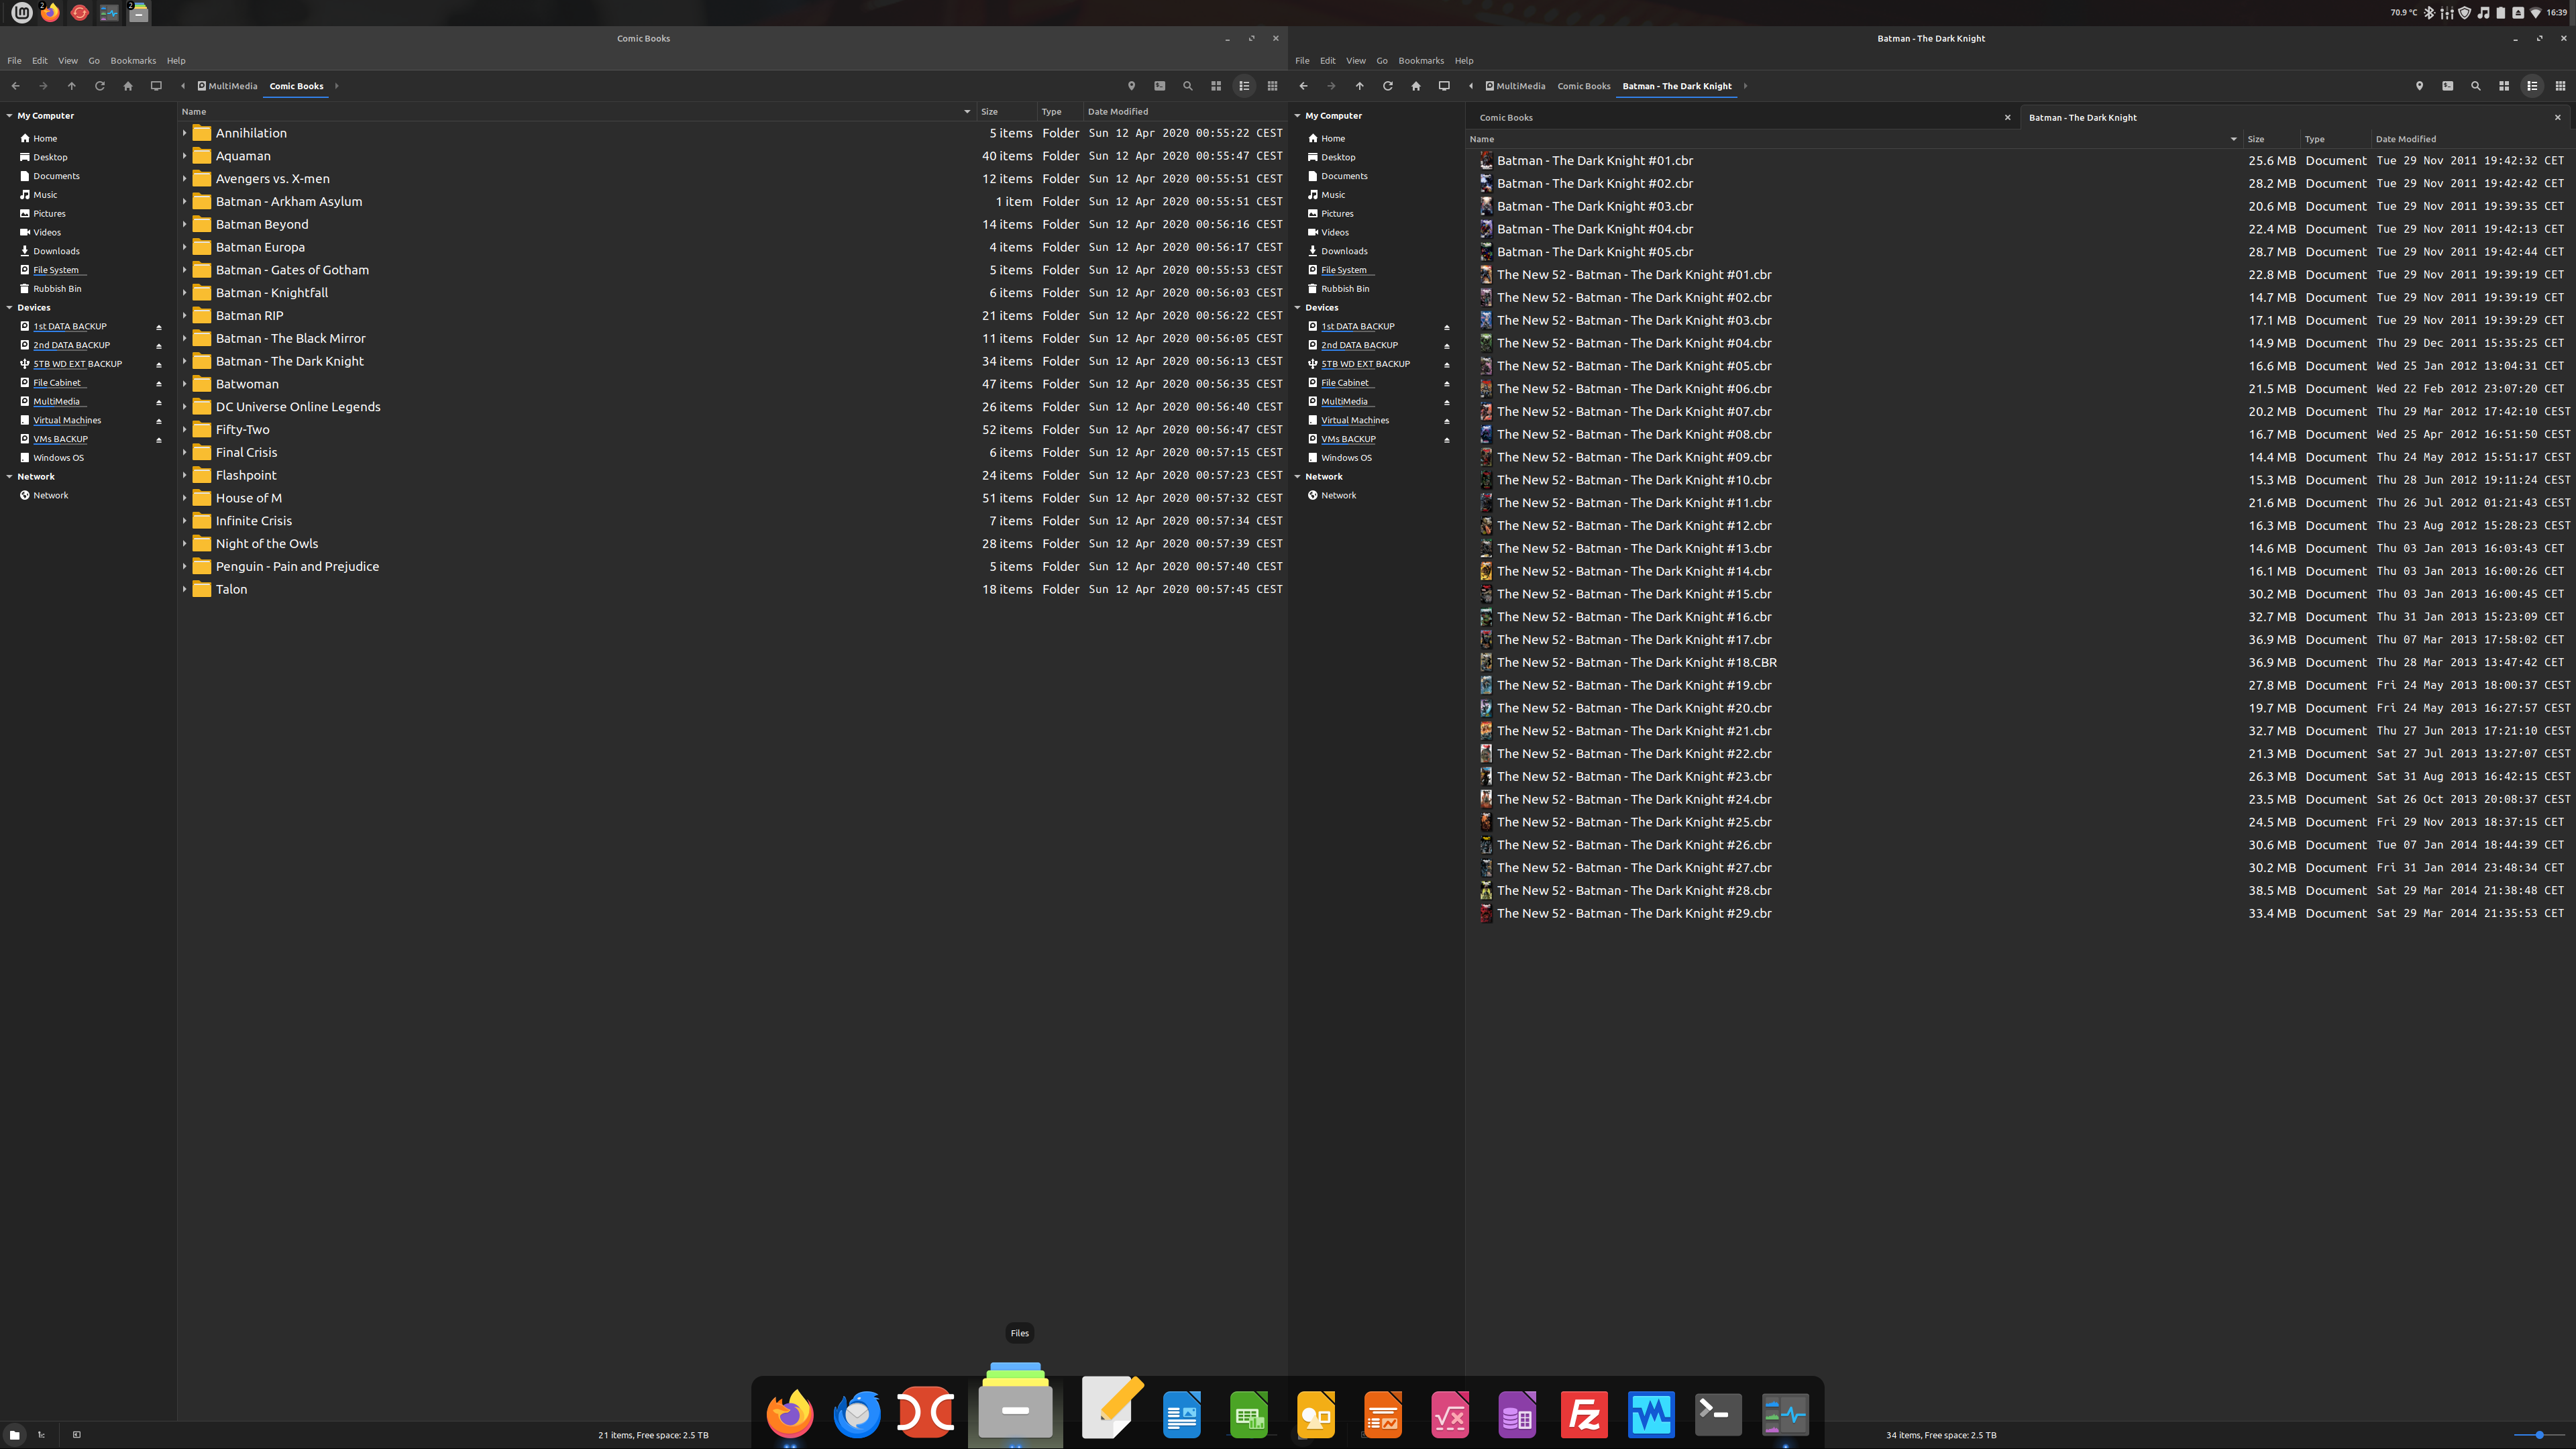
Task: Open search in the Comic Books window
Action: coord(1188,86)
